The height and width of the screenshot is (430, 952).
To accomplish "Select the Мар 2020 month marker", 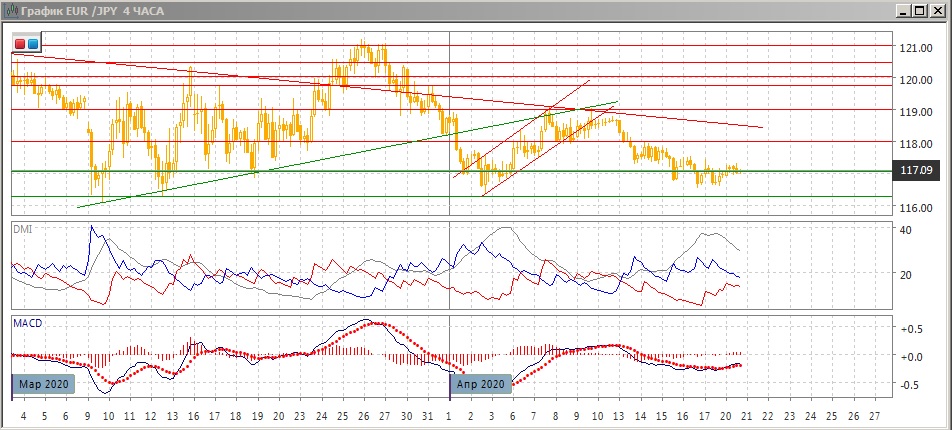I will [43, 384].
